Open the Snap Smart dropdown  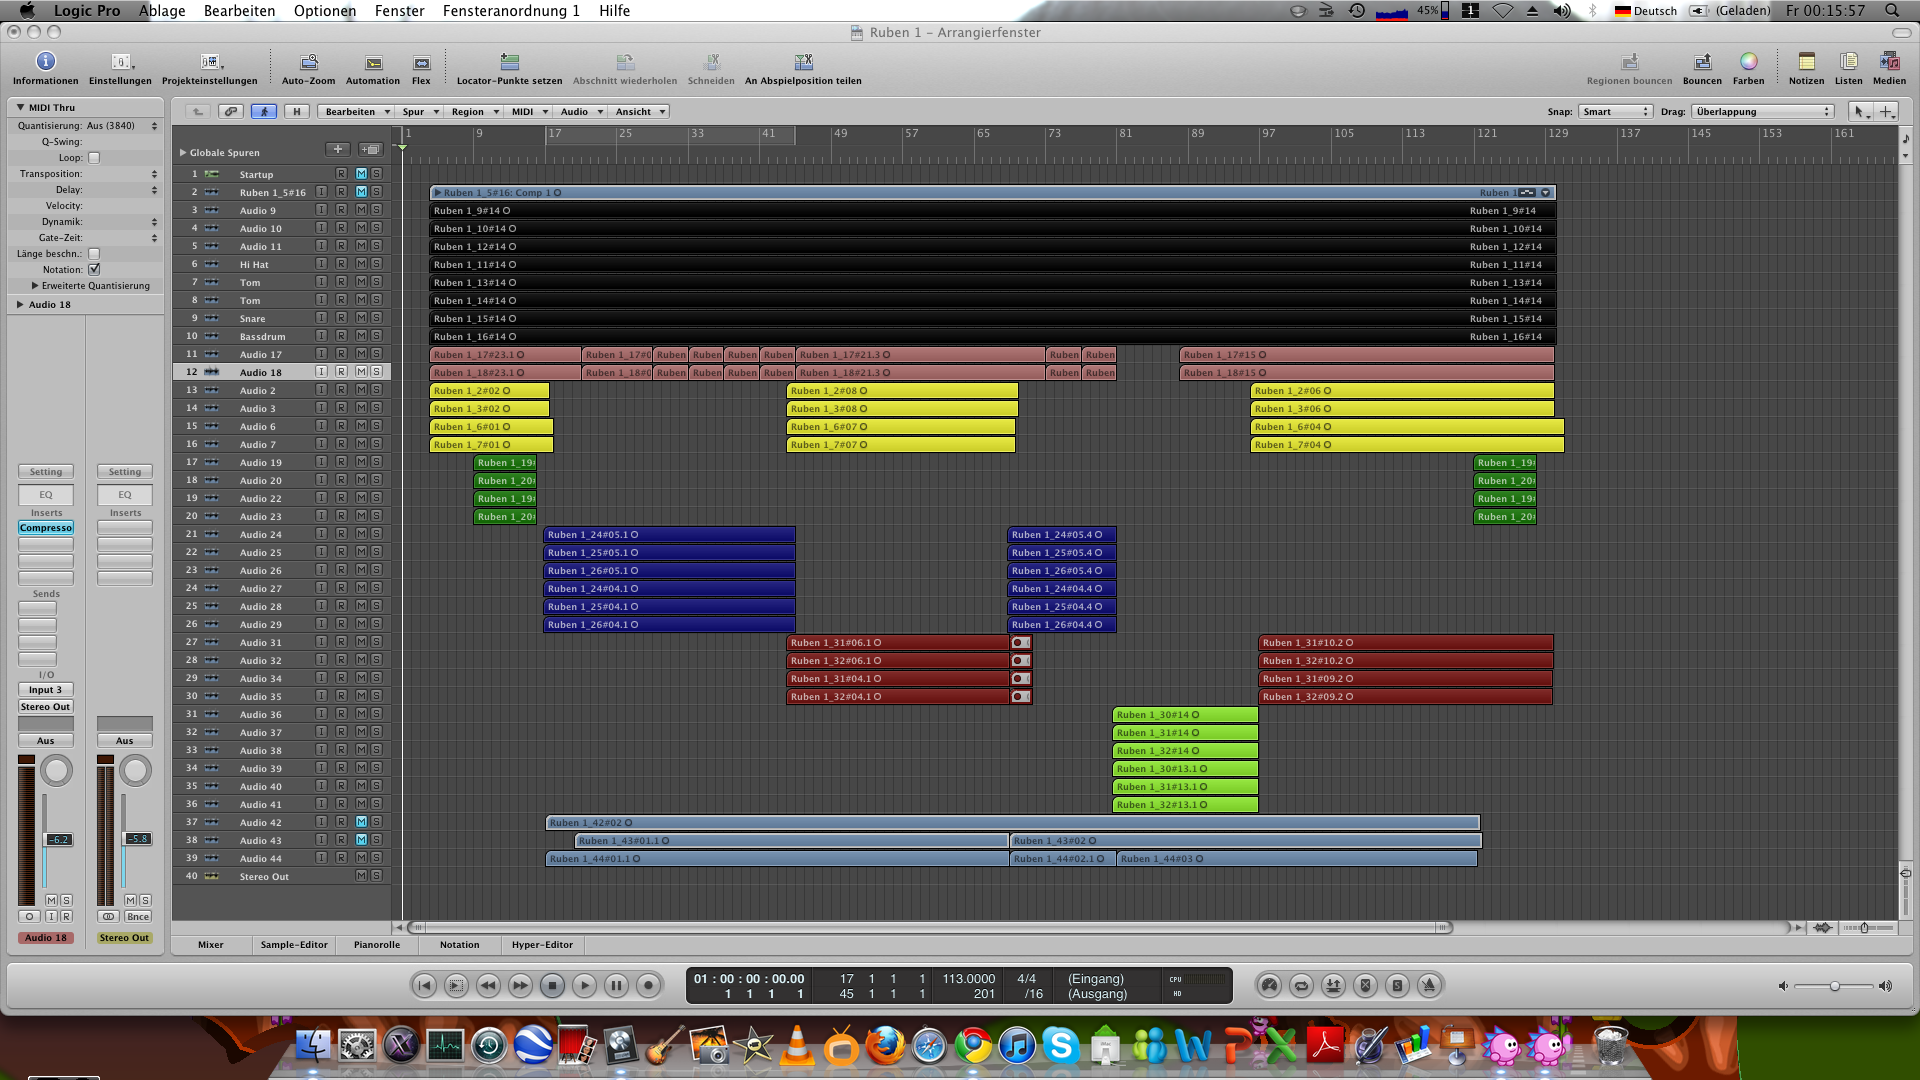tap(1615, 111)
